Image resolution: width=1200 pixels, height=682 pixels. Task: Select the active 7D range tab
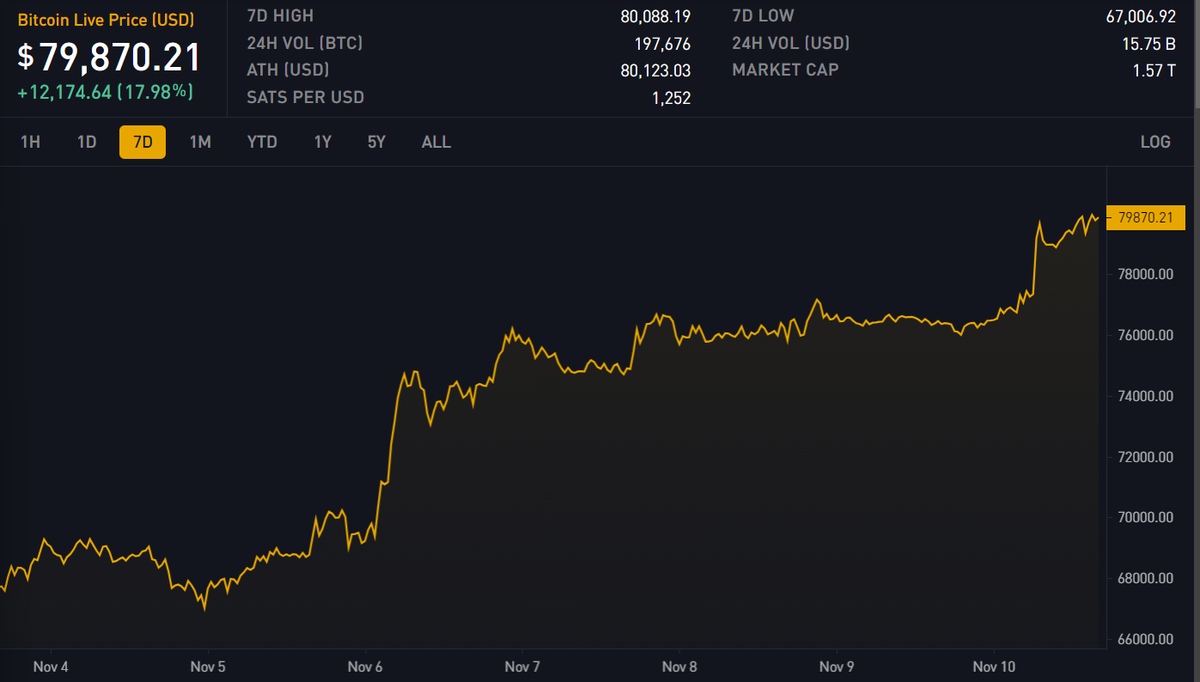click(142, 142)
